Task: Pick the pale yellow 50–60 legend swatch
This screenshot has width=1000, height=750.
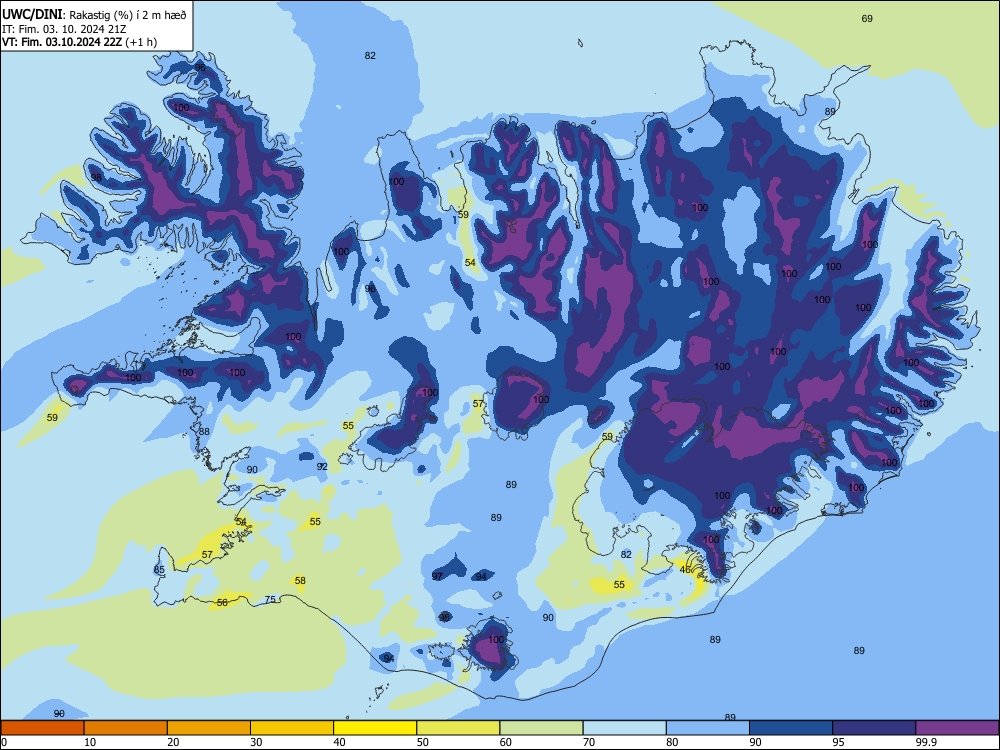Action: pyautogui.click(x=458, y=728)
